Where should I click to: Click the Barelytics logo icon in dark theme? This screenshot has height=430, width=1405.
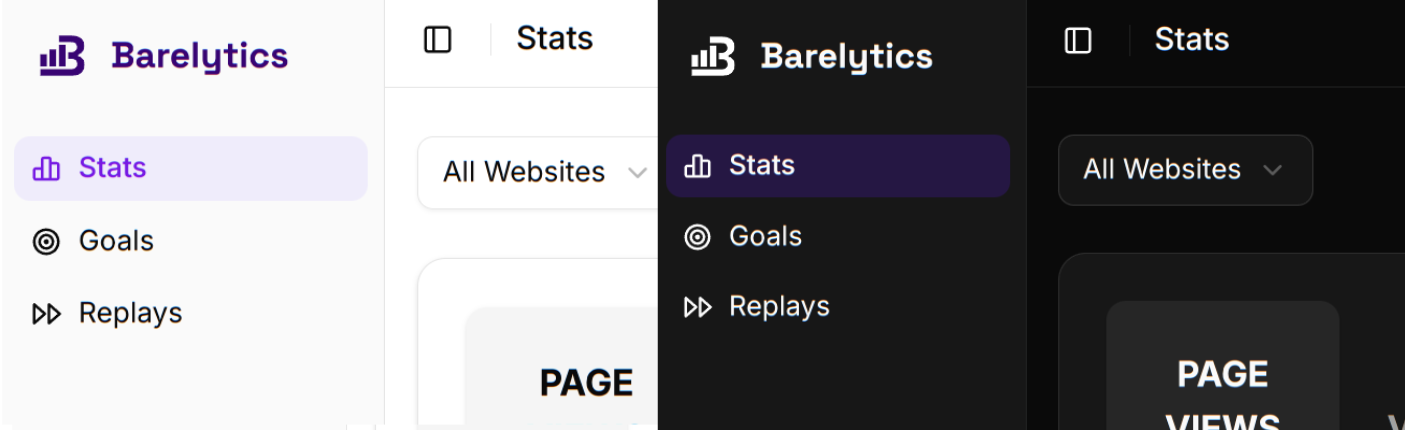pos(712,57)
